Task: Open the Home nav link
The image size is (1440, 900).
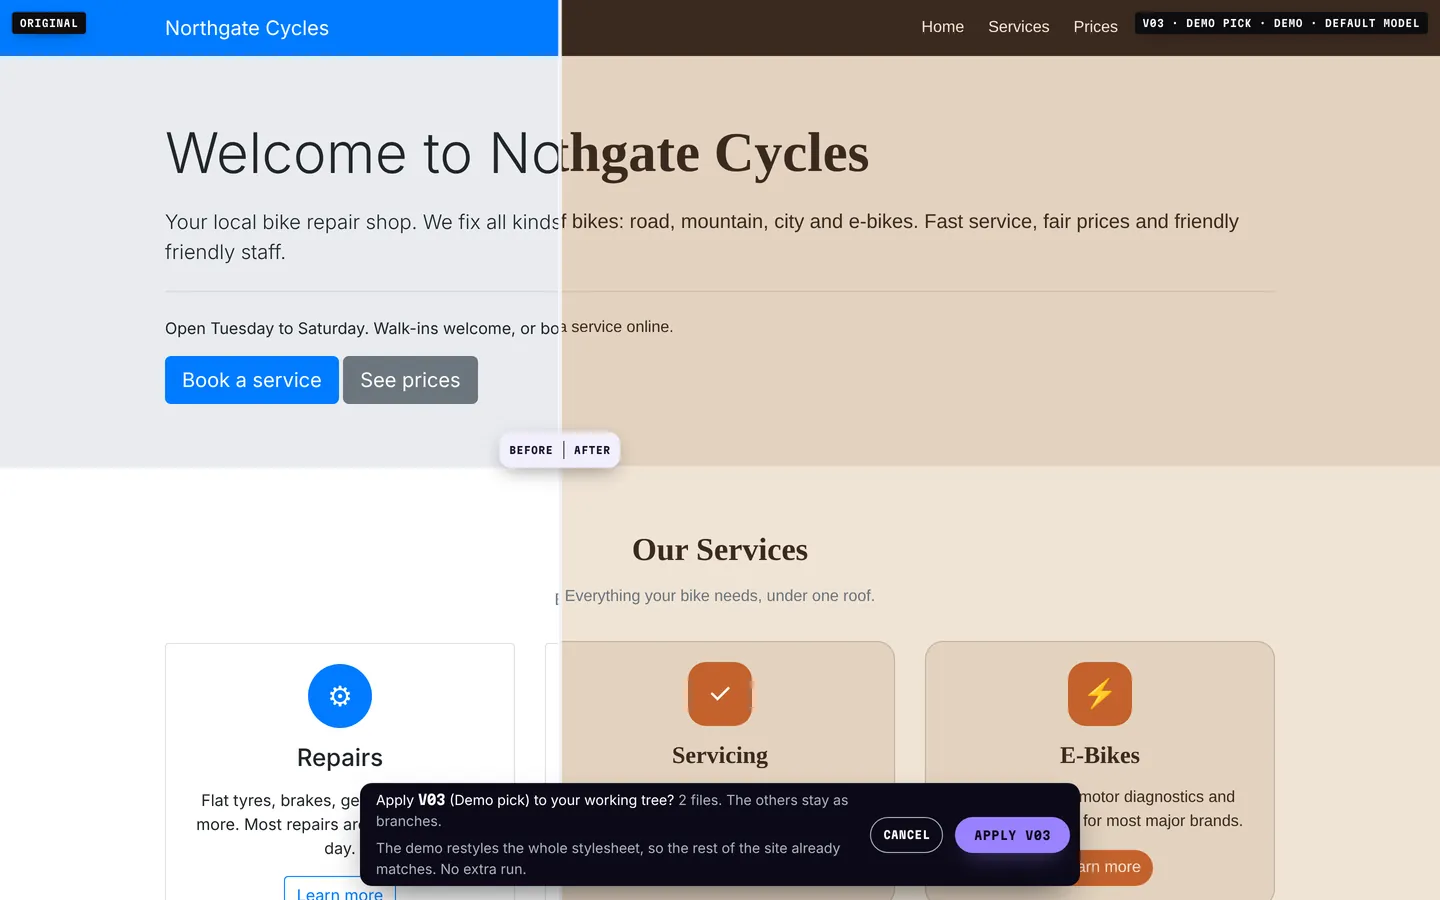Action: click(x=943, y=27)
